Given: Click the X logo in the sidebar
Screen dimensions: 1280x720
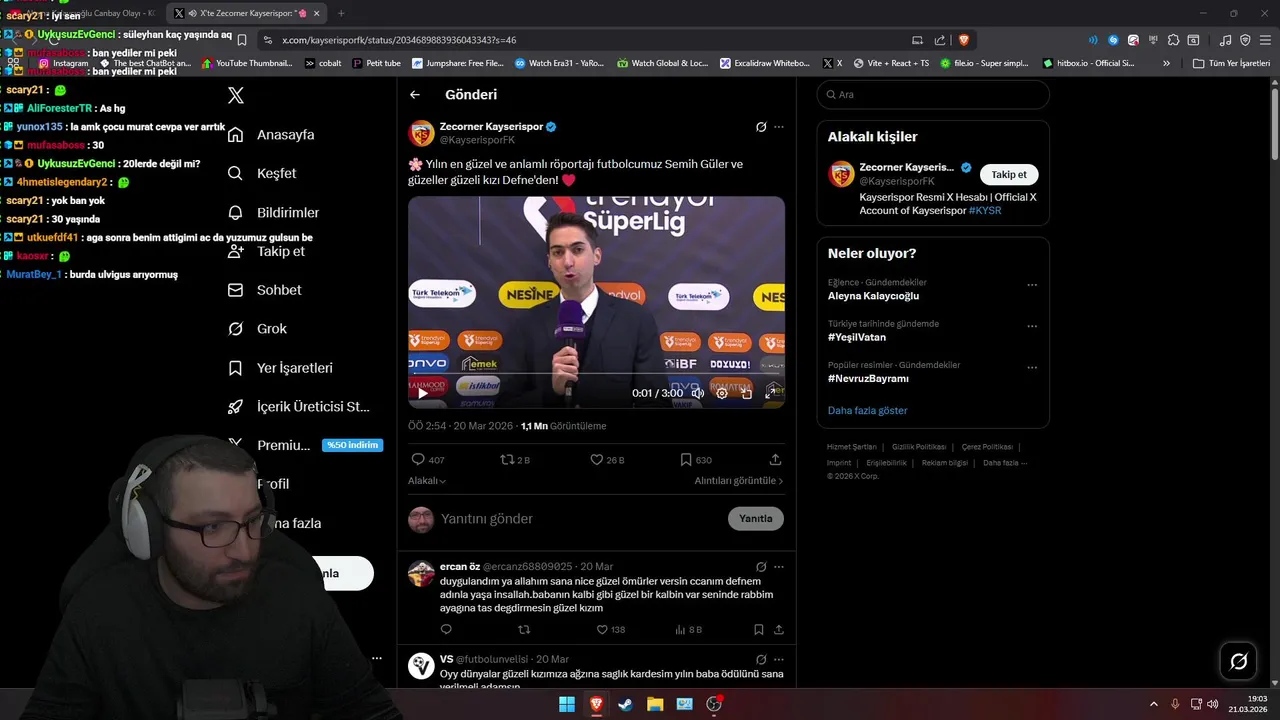Looking at the screenshot, I should pyautogui.click(x=236, y=96).
